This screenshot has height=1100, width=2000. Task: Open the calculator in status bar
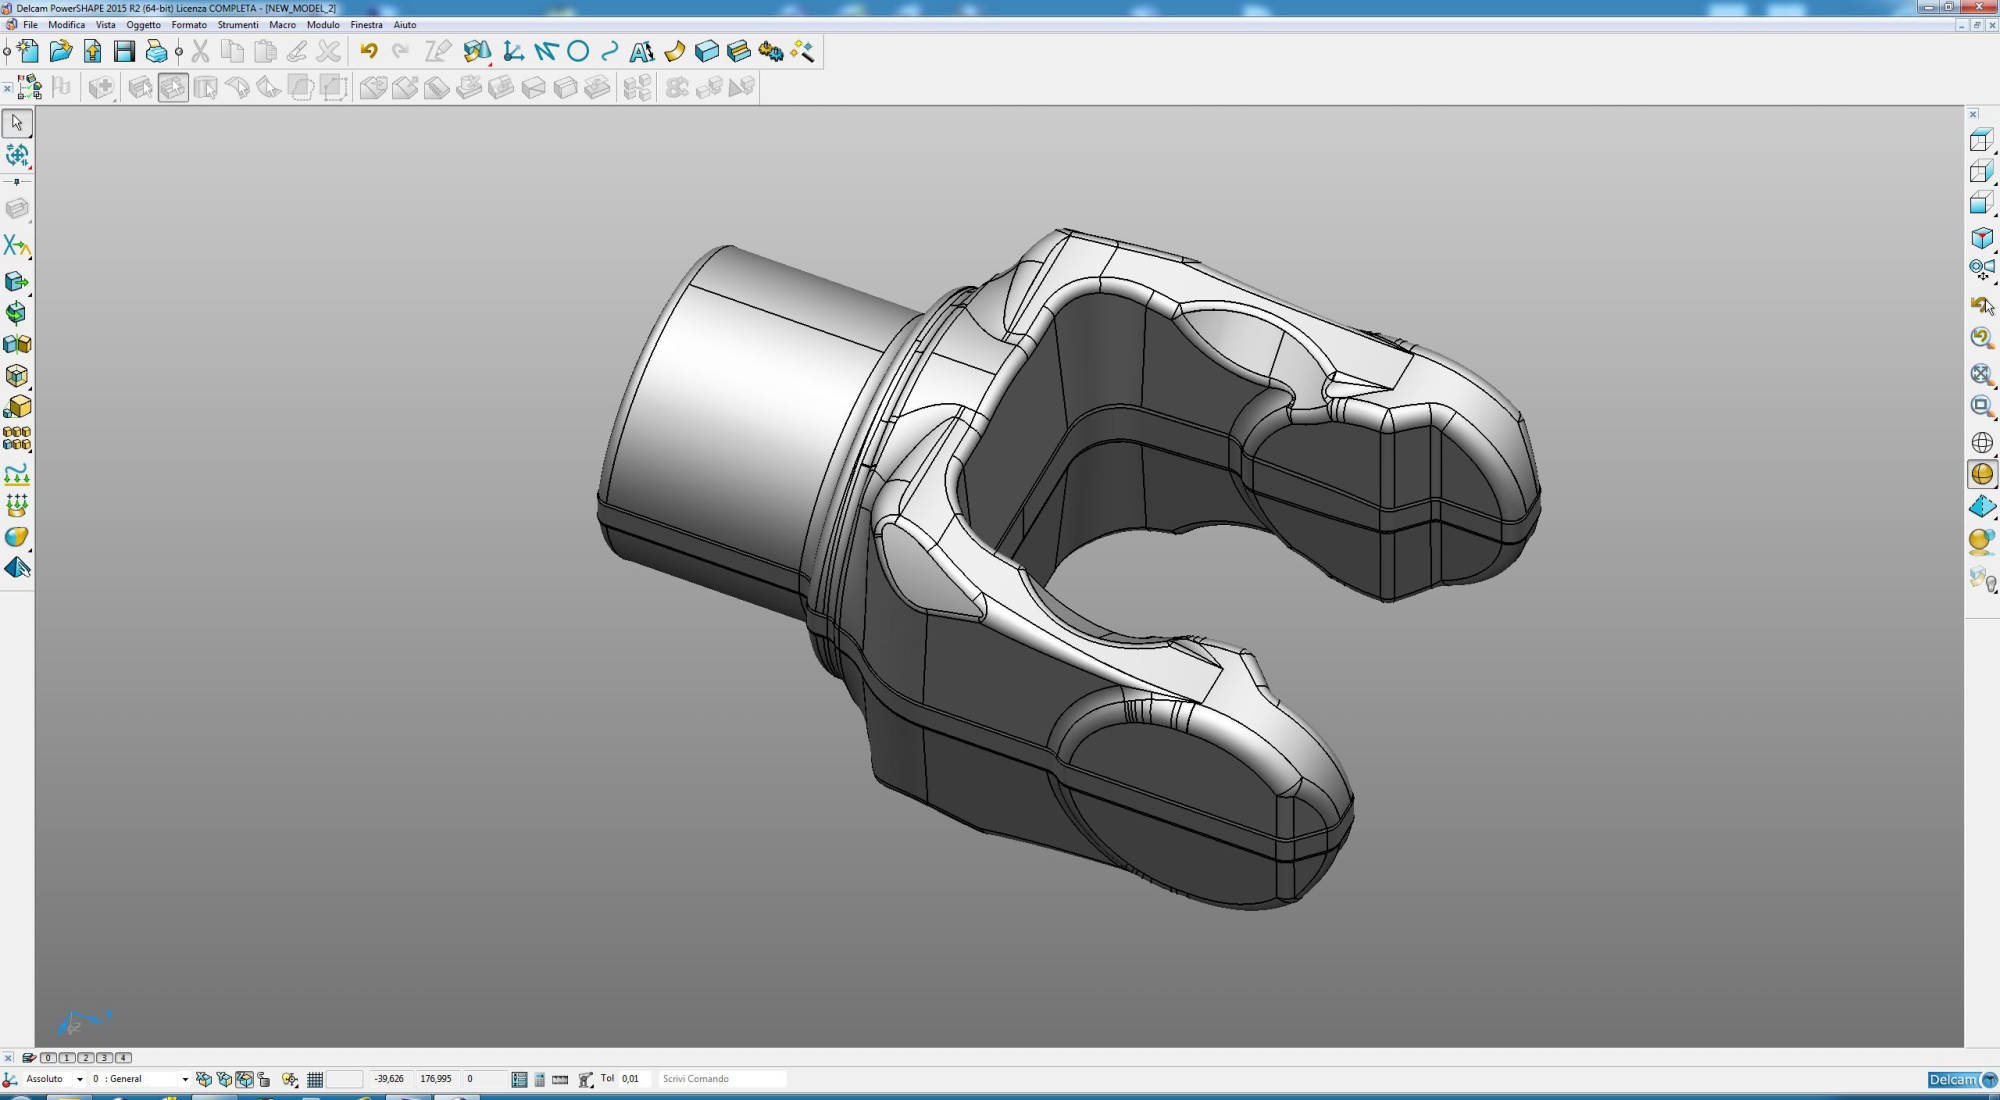[540, 1079]
